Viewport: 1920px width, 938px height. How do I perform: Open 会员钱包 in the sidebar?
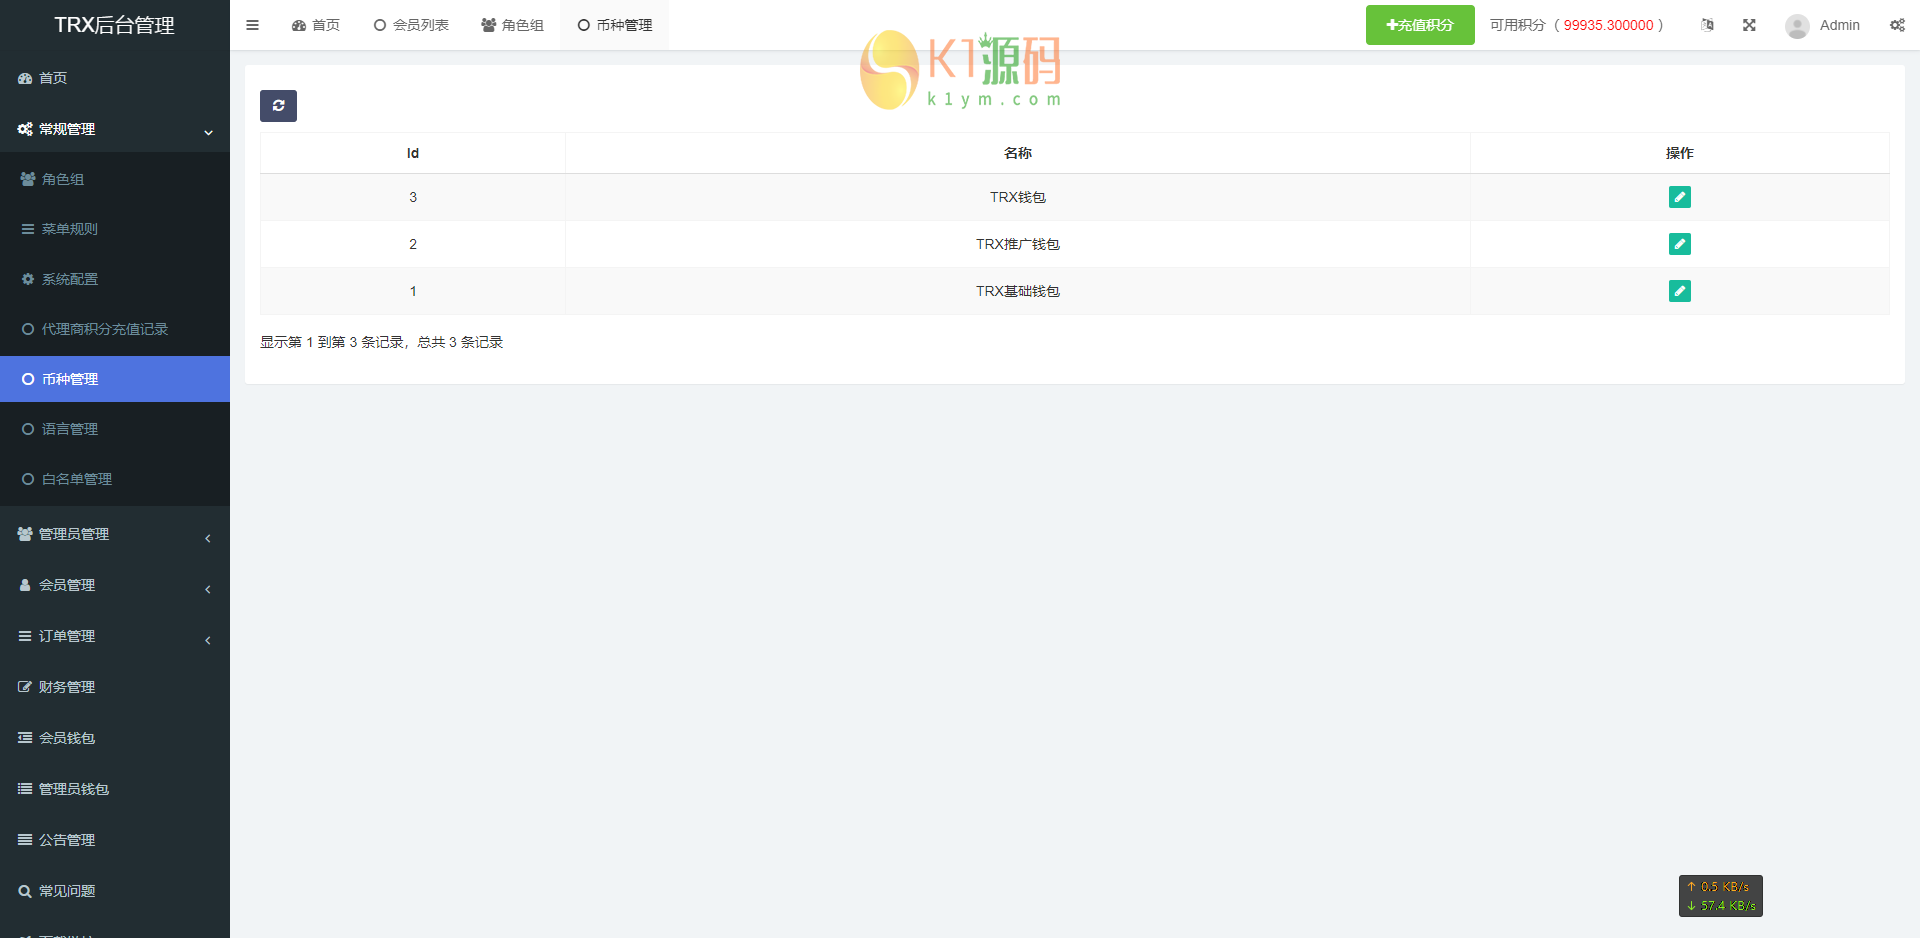(x=115, y=738)
